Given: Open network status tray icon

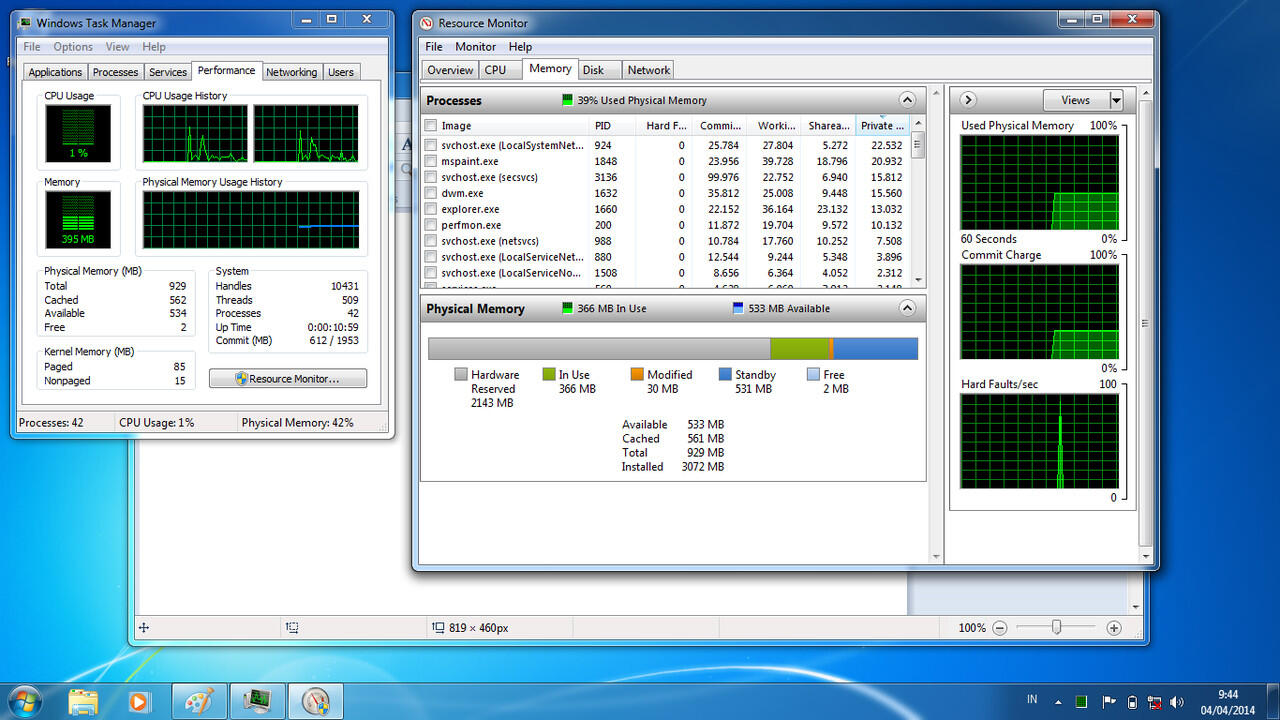Looking at the screenshot, I should pos(1155,702).
